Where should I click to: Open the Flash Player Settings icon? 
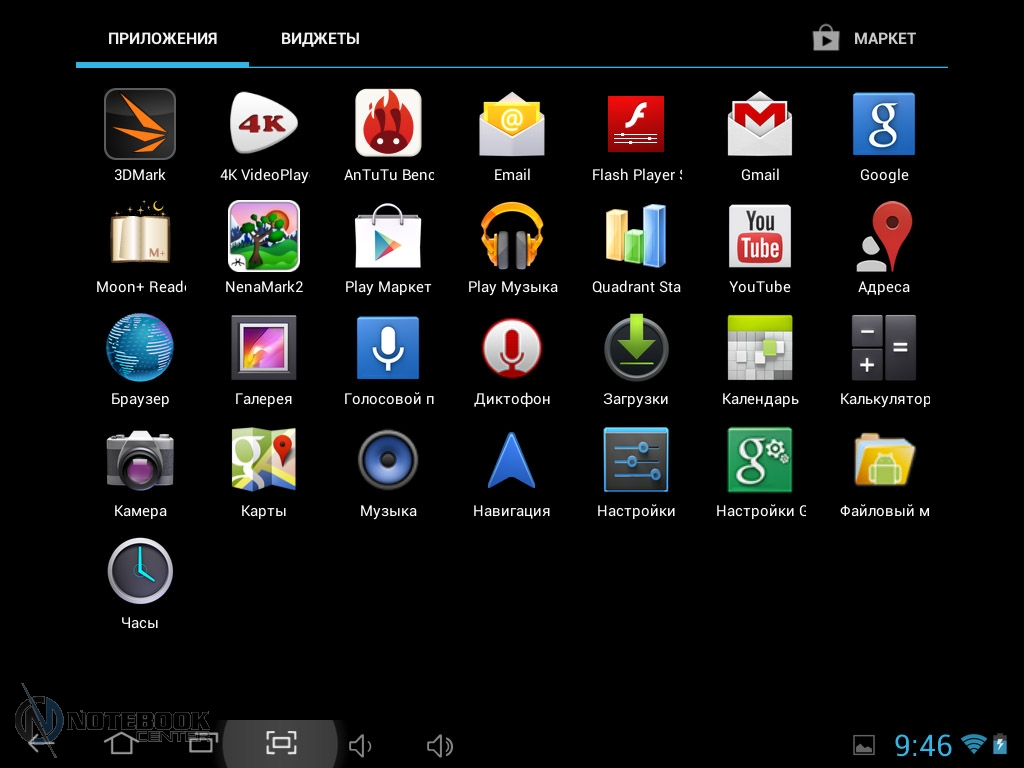click(x=636, y=125)
